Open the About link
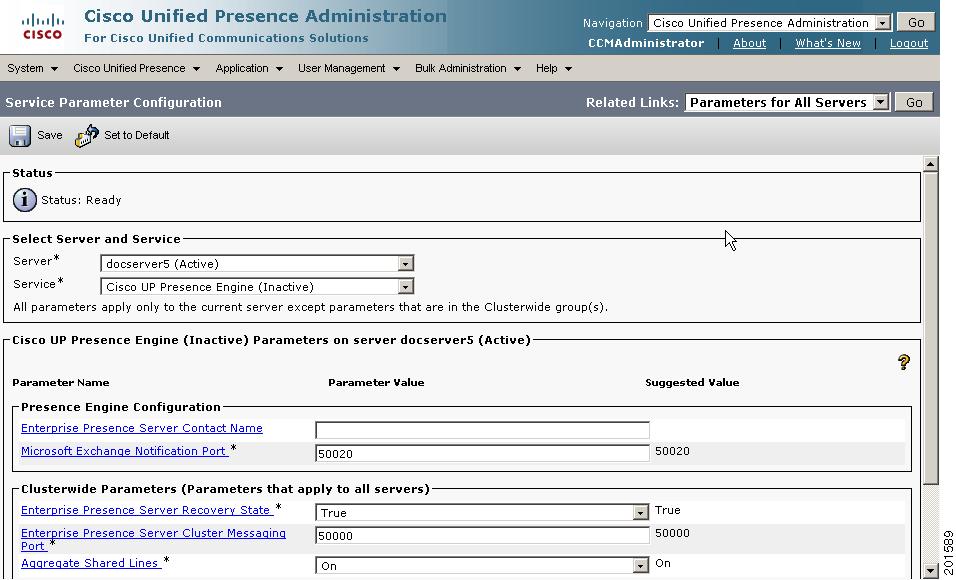This screenshot has height=580, width=956. (749, 43)
